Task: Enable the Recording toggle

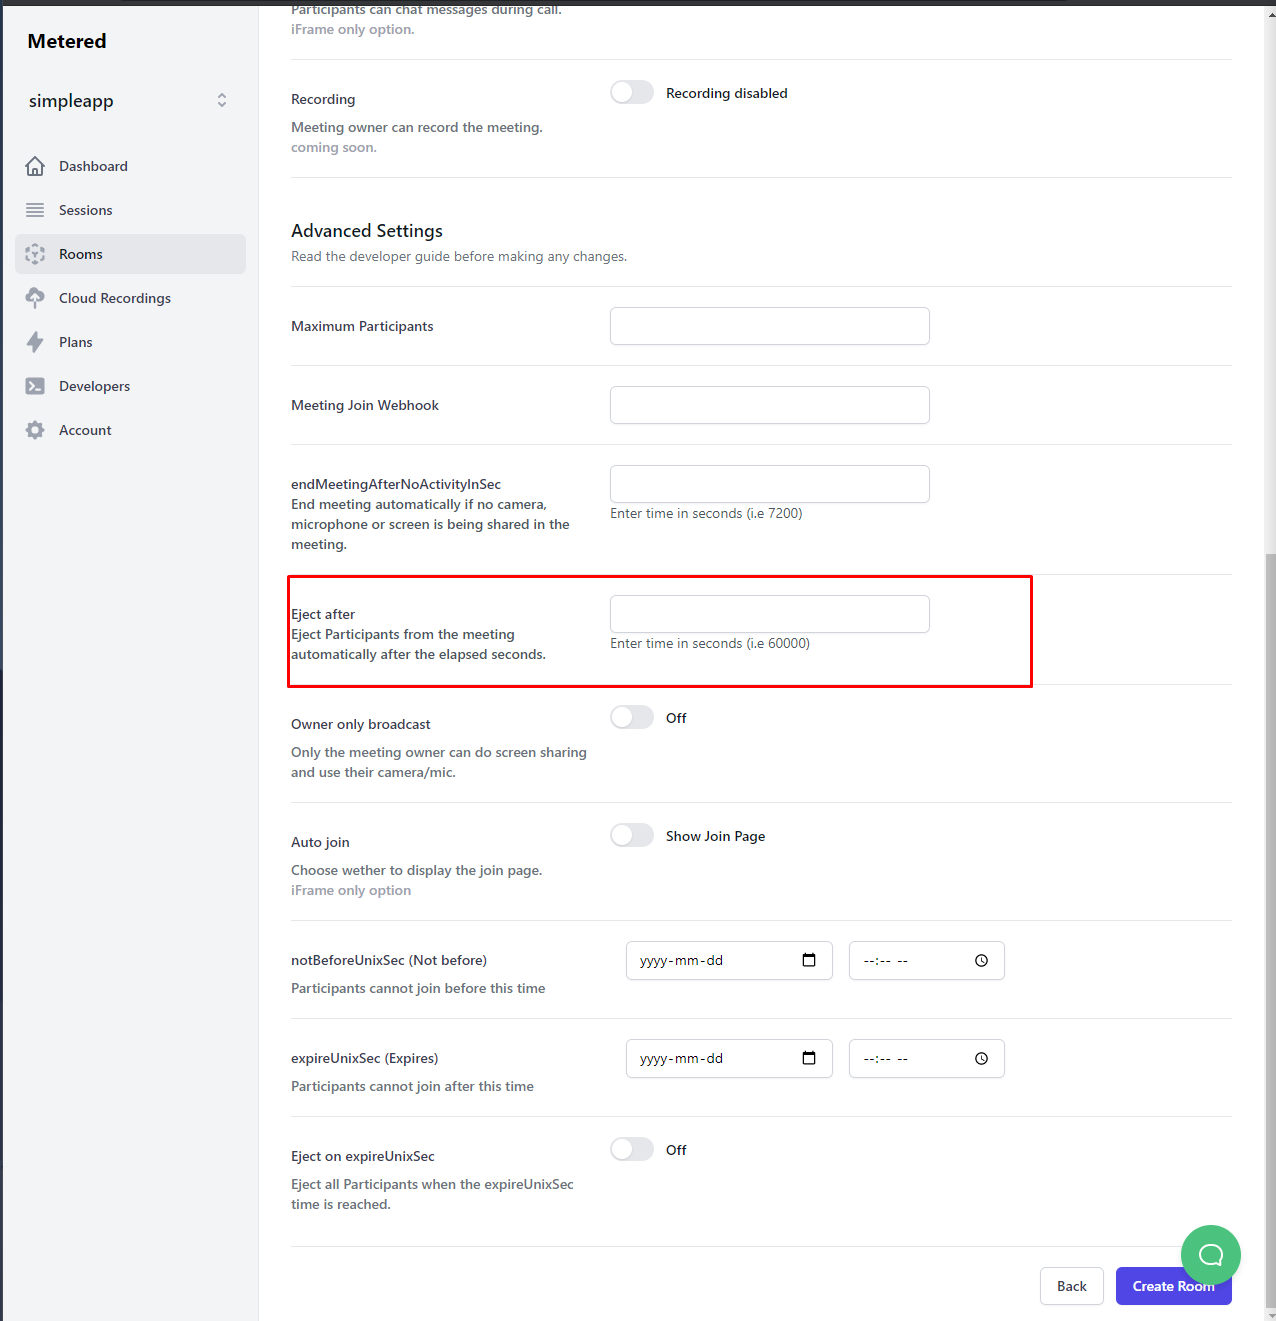Action: [x=632, y=92]
